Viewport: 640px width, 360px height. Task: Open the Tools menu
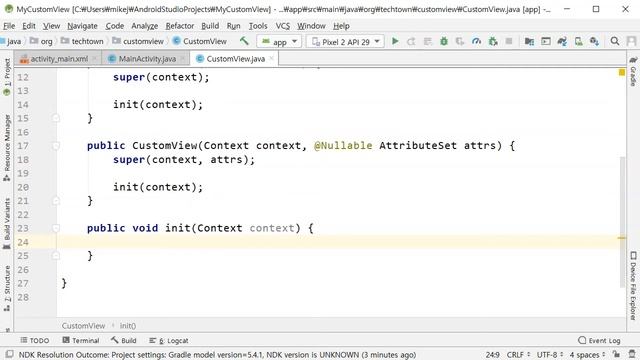258,26
